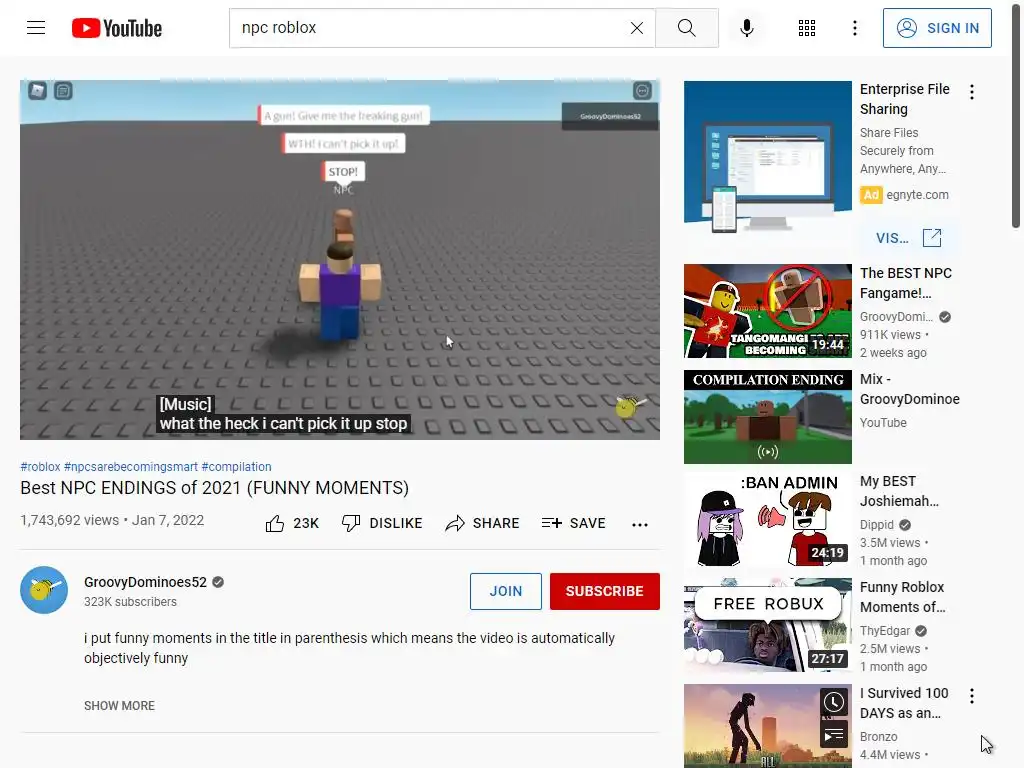1024x768 pixels.
Task: Click the 1,743,692 views count
Action: (x=69, y=520)
